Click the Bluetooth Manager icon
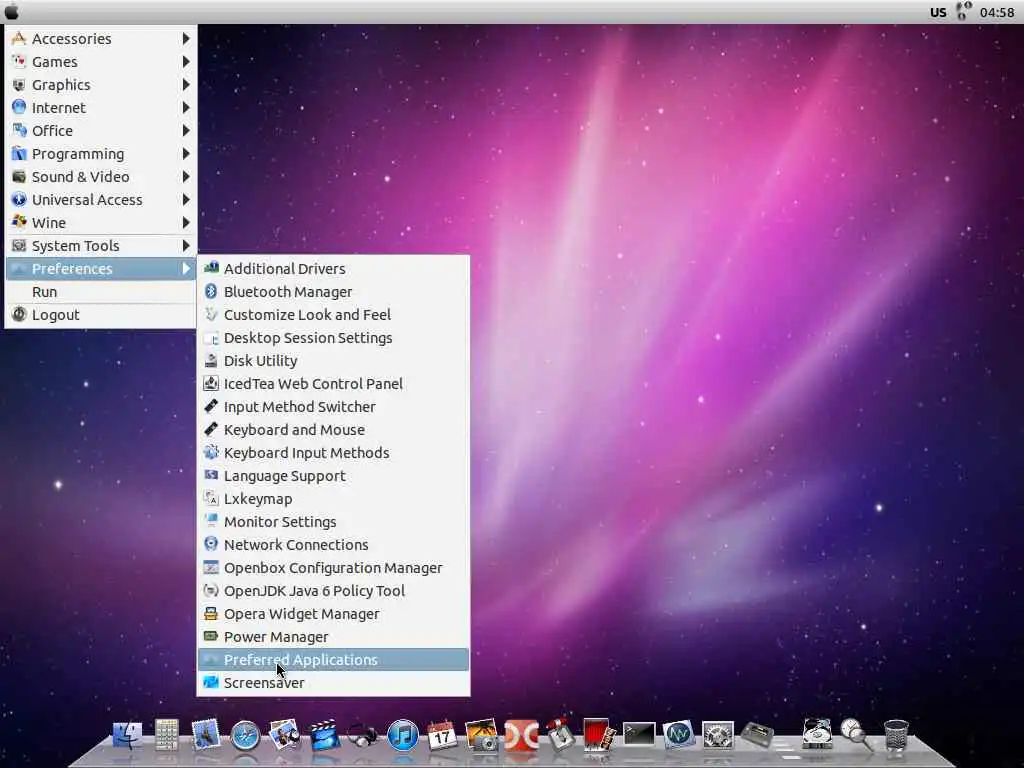1024x768 pixels. [x=210, y=291]
